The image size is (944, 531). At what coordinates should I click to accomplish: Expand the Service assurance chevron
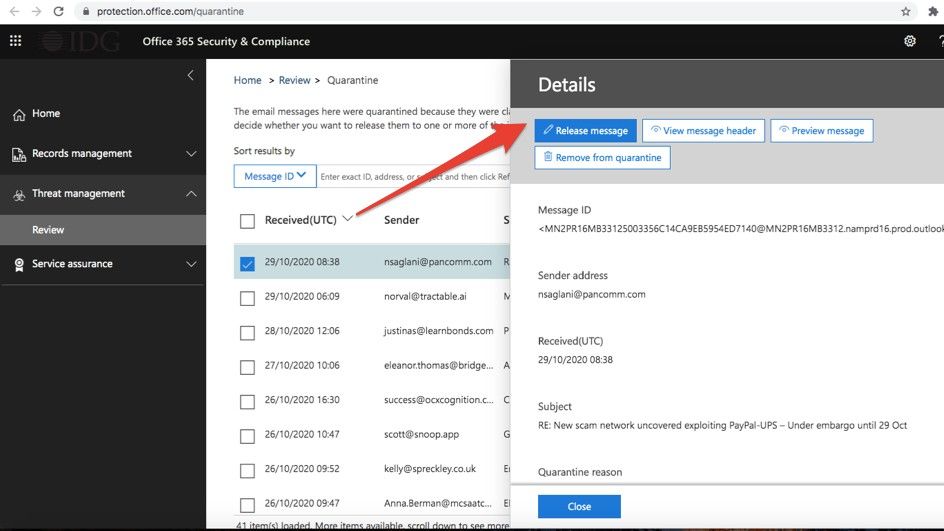click(191, 264)
